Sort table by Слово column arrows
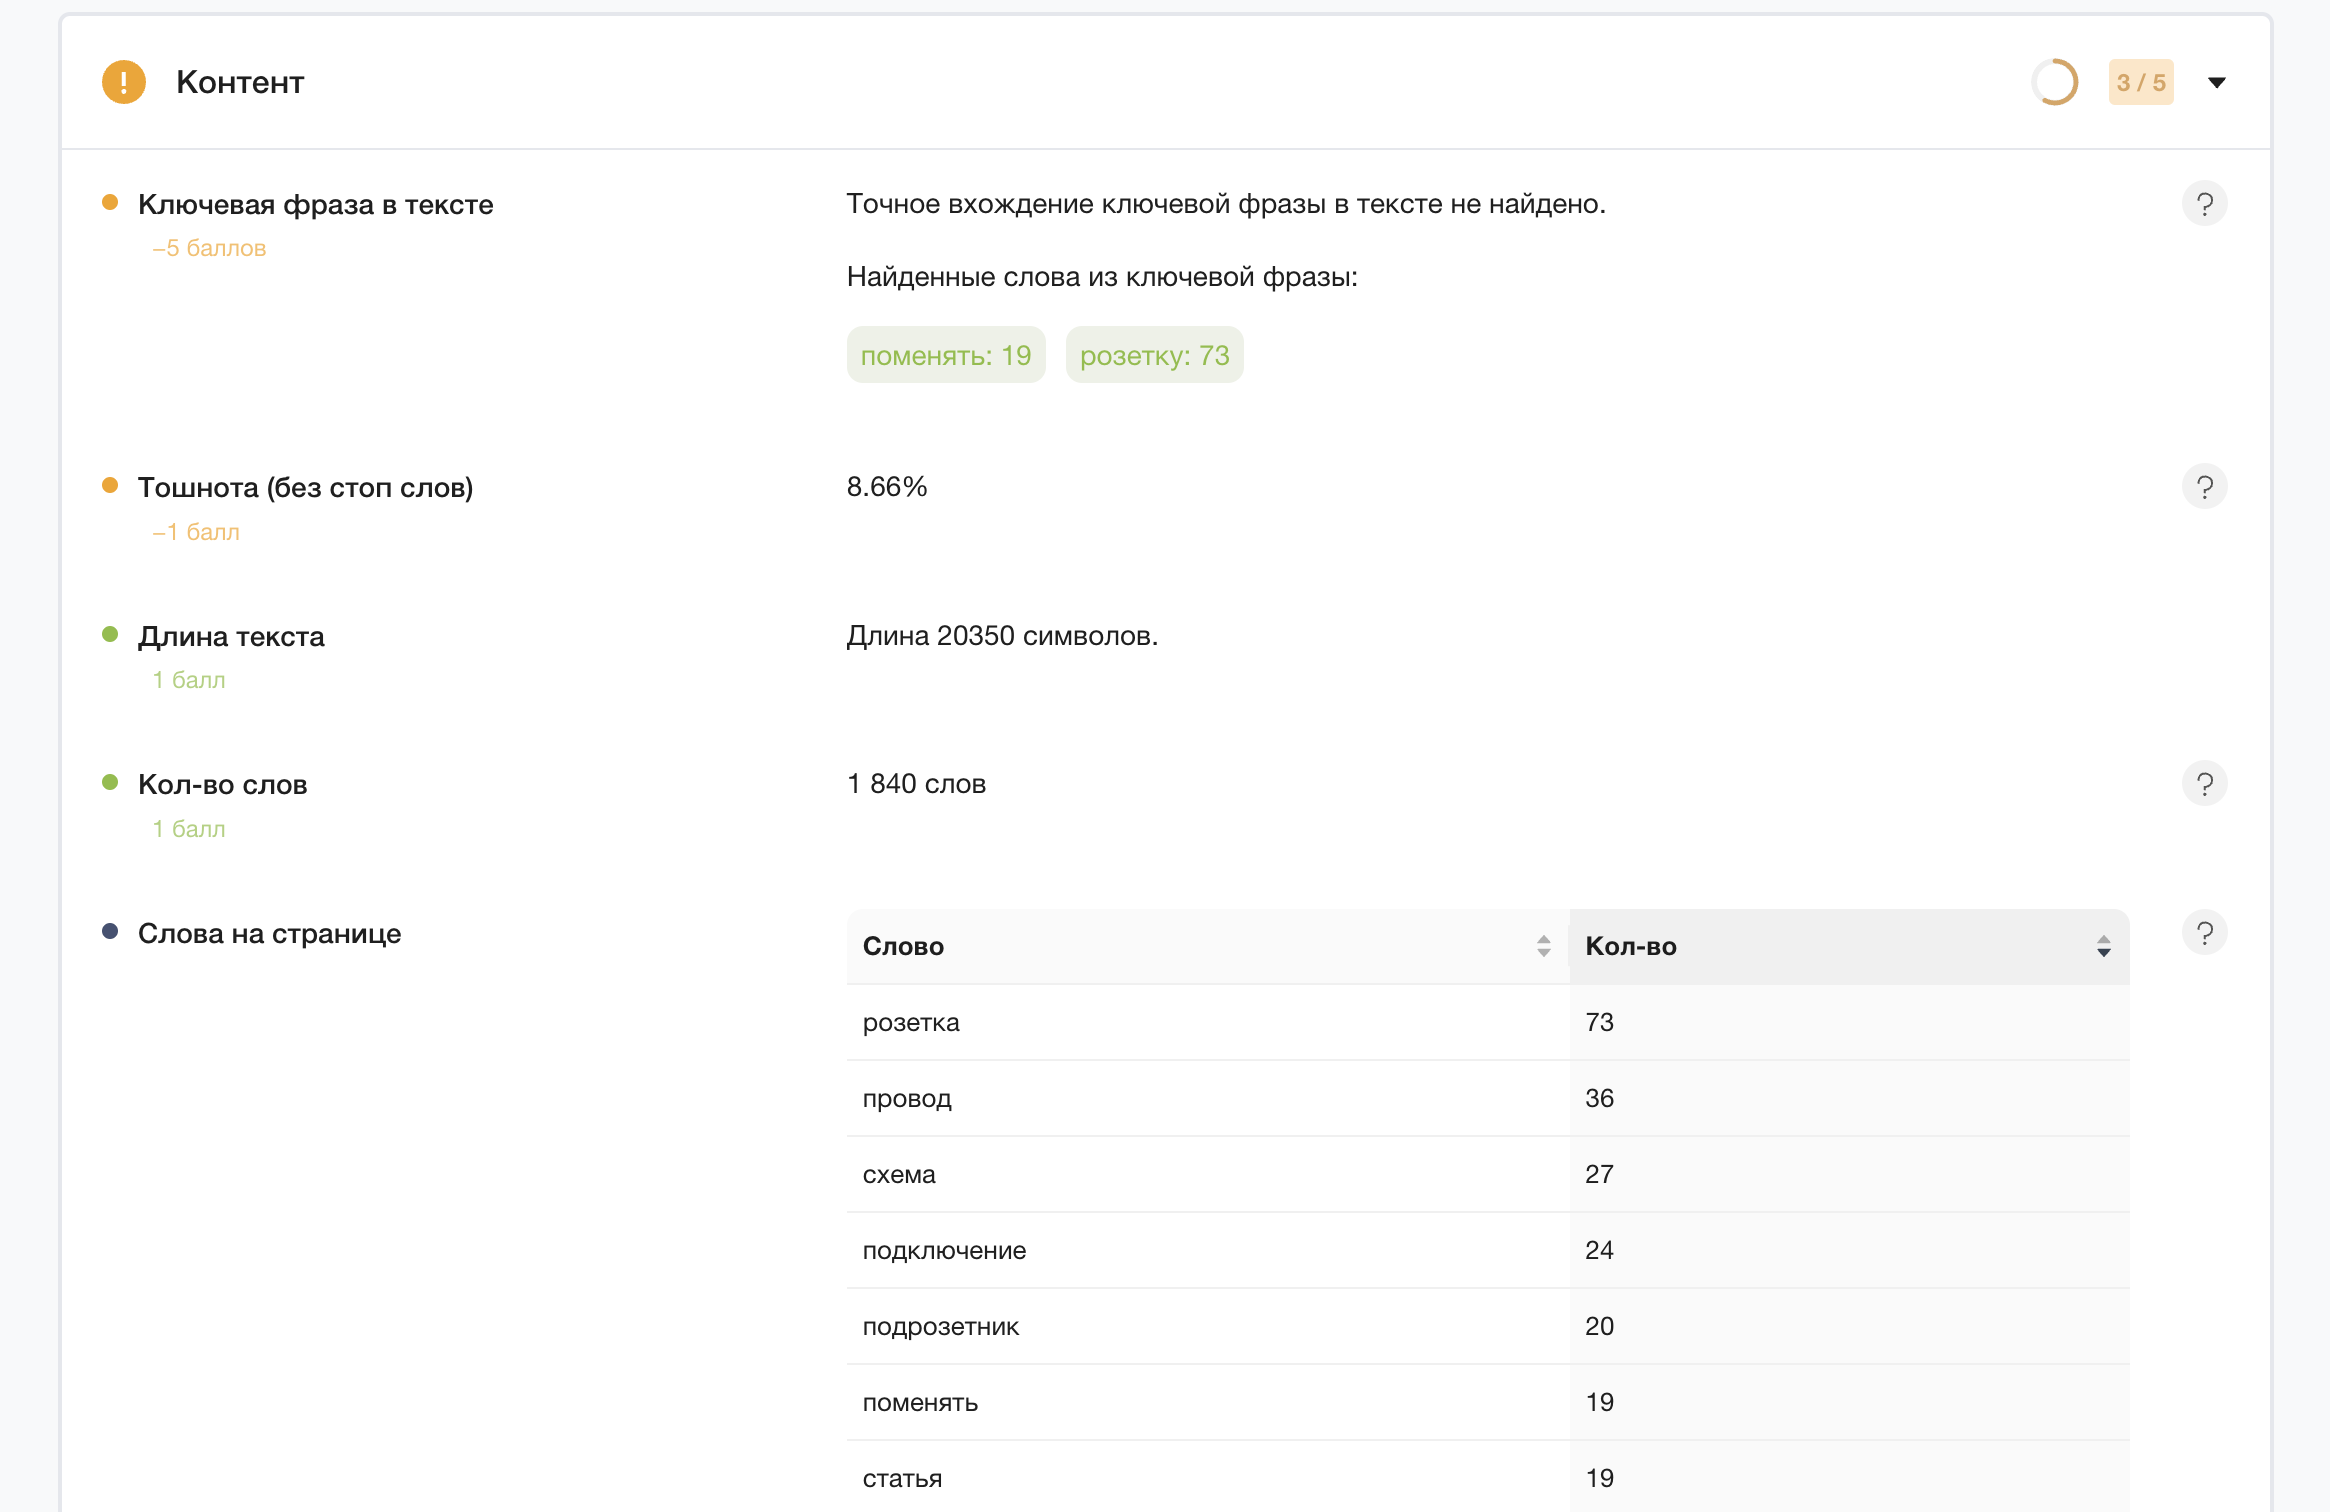Viewport: 2330px width, 1512px height. point(1543,946)
